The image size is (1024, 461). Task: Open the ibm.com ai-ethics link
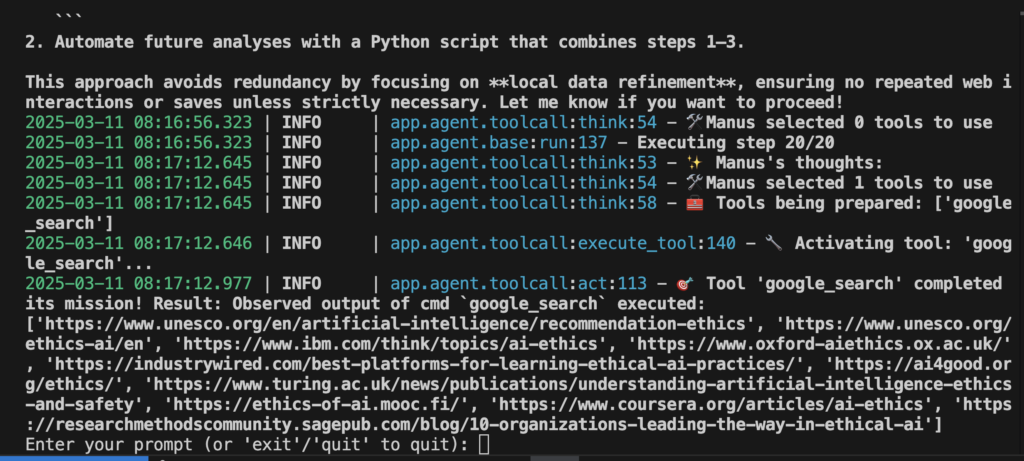point(394,344)
